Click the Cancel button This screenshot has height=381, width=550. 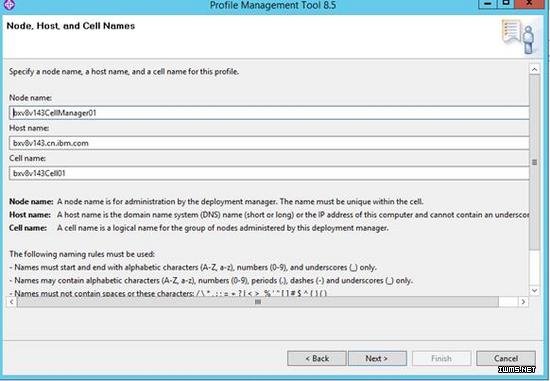[x=506, y=358]
